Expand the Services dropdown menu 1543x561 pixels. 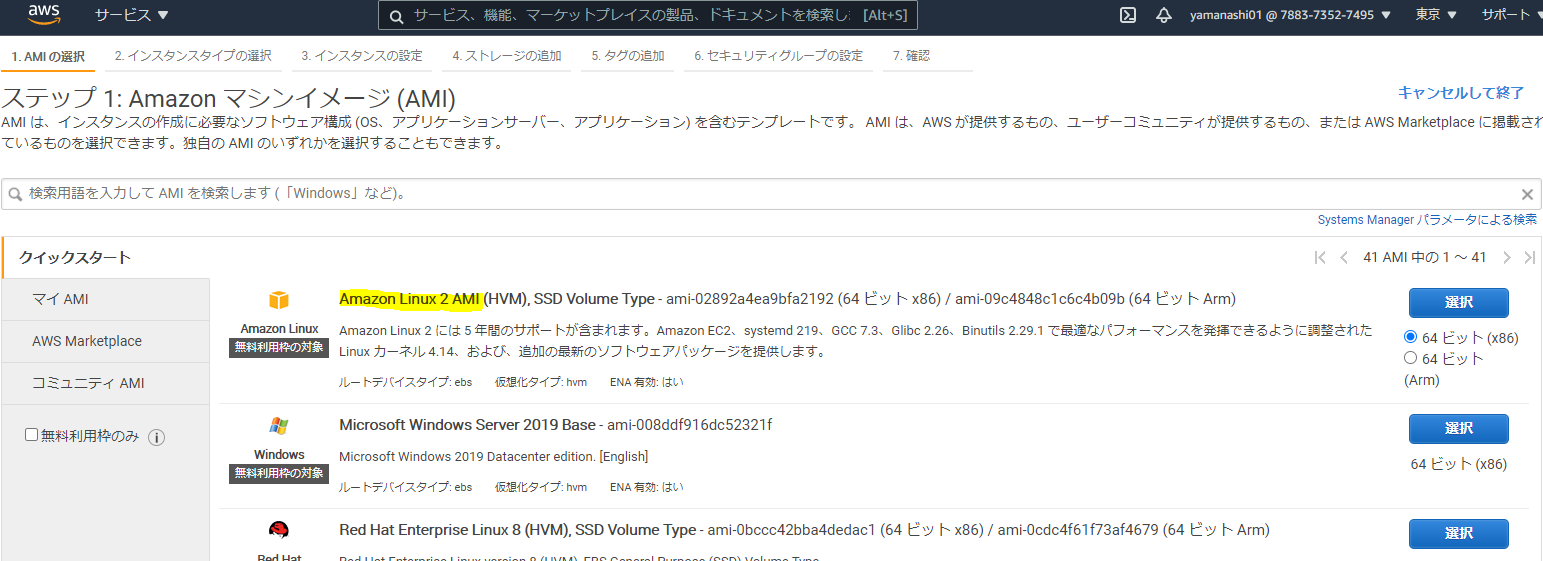pos(132,15)
